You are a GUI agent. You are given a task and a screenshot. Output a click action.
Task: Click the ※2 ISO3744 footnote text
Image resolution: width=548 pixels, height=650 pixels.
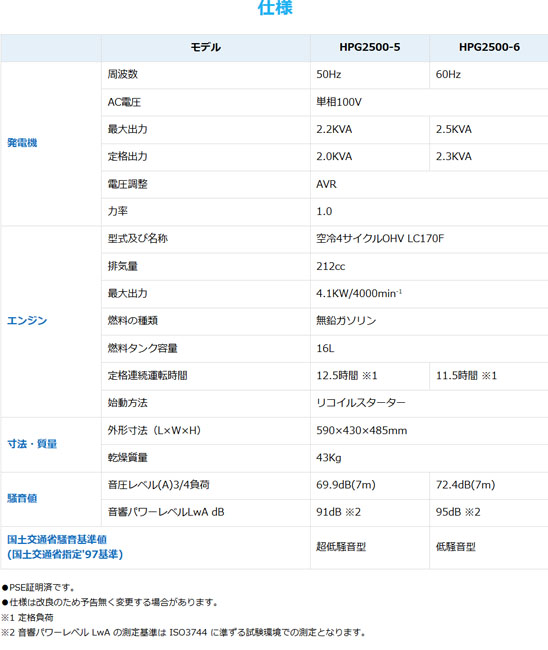184,633
